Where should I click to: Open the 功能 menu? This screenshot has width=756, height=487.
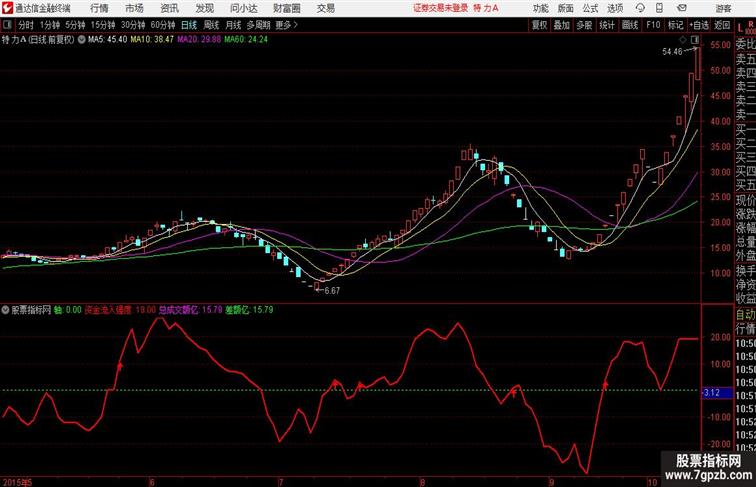[x=540, y=8]
